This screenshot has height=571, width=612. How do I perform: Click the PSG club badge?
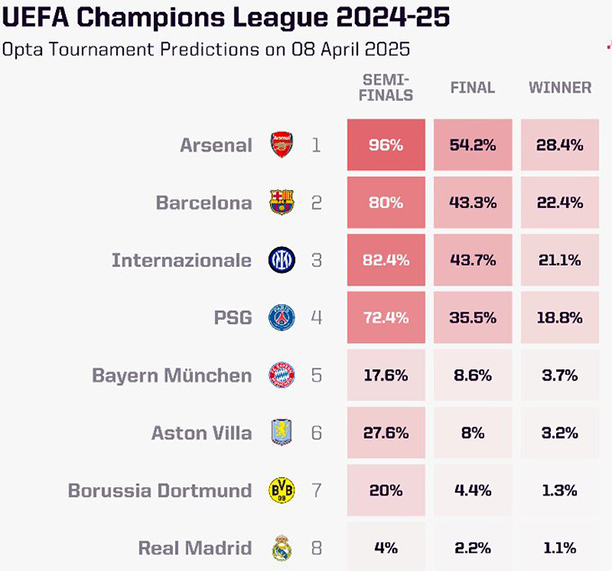click(x=282, y=318)
